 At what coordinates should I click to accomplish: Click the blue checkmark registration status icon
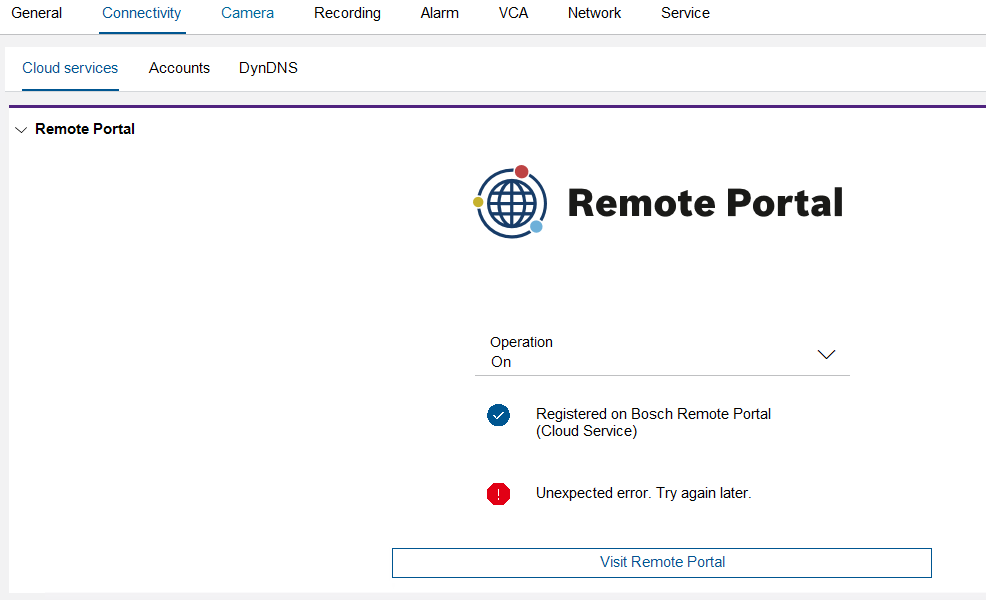pyautogui.click(x=498, y=415)
